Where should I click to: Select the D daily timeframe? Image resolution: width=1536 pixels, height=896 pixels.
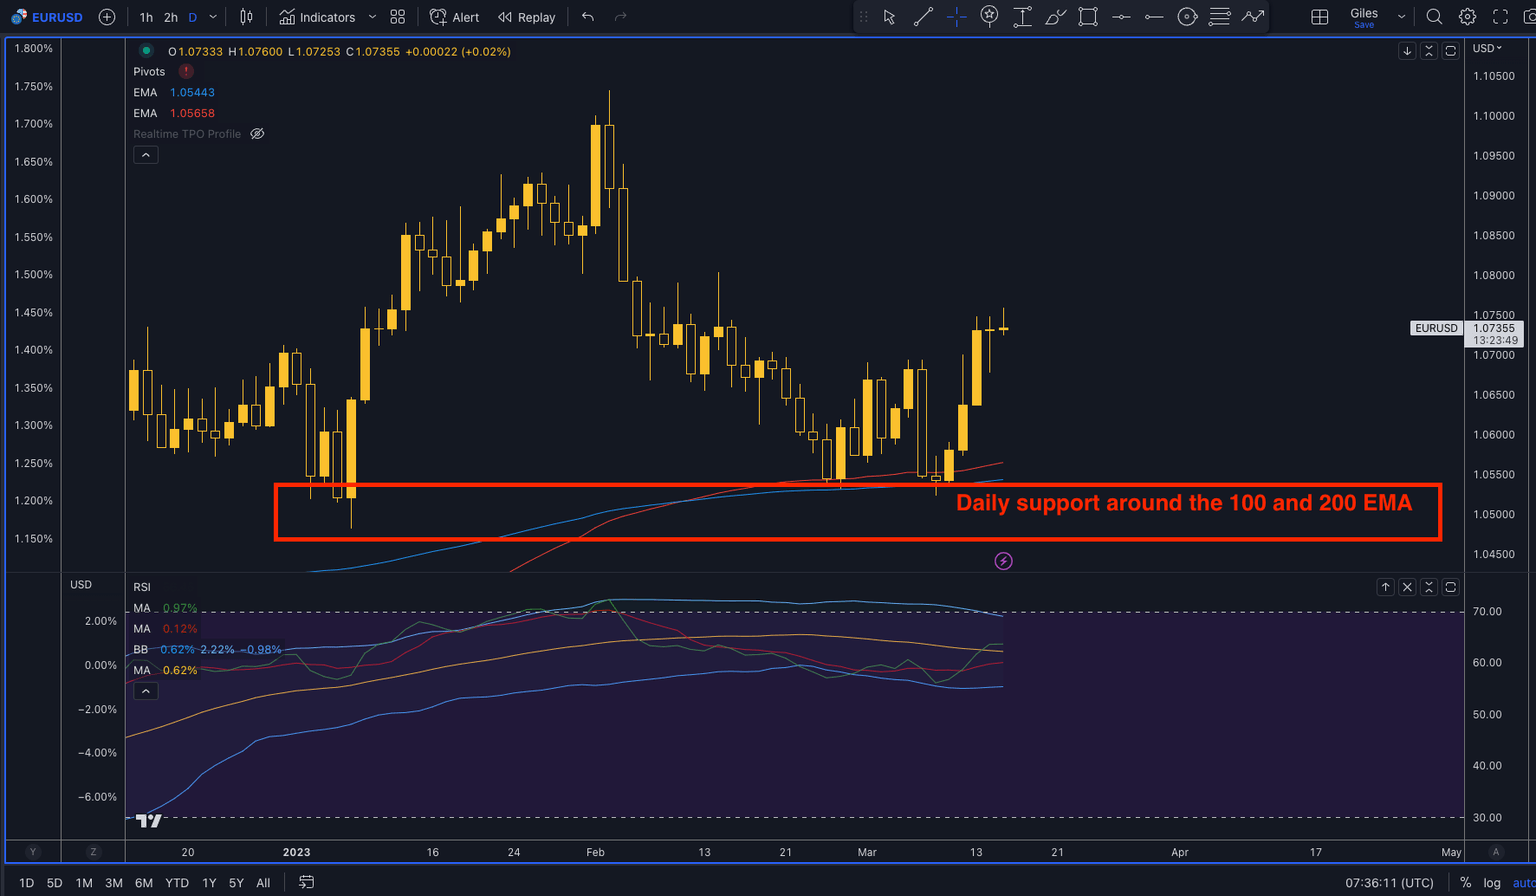192,17
